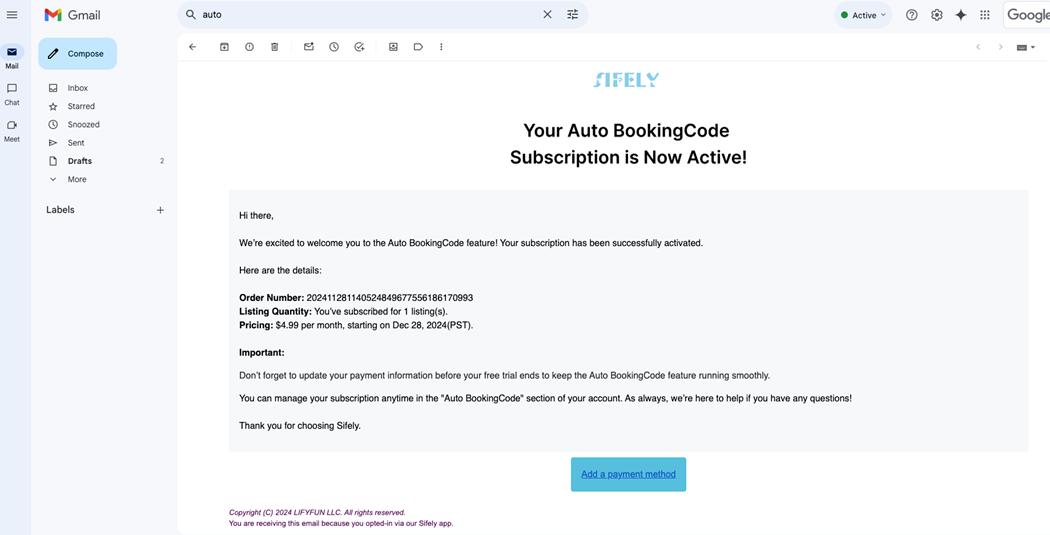
Task: Click the Gmail logo
Action: [x=72, y=15]
